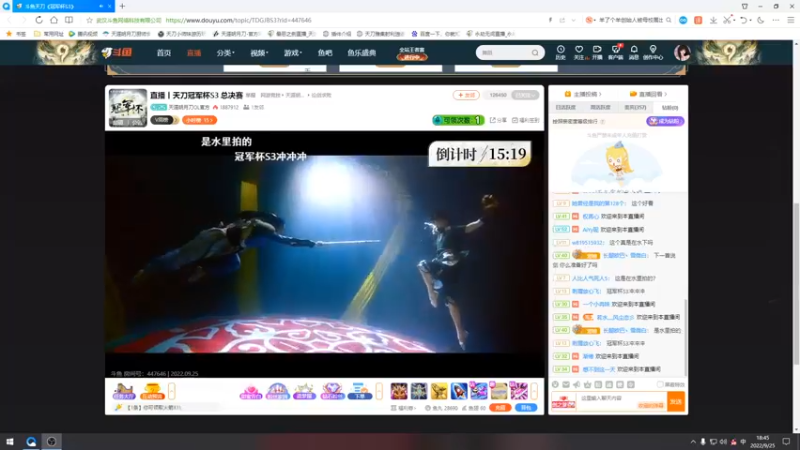Expand the arrow after the download icon

click(x=379, y=391)
